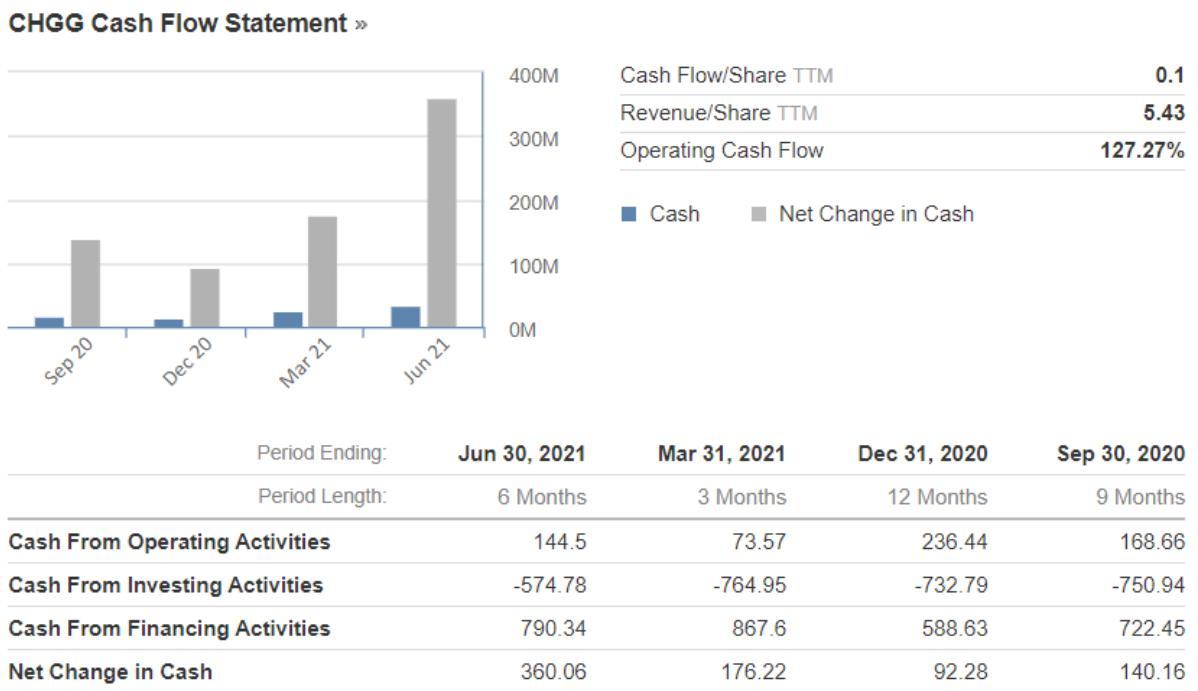The height and width of the screenshot is (691, 1198).
Task: Select the 3 Months period length cell
Action: (x=742, y=498)
